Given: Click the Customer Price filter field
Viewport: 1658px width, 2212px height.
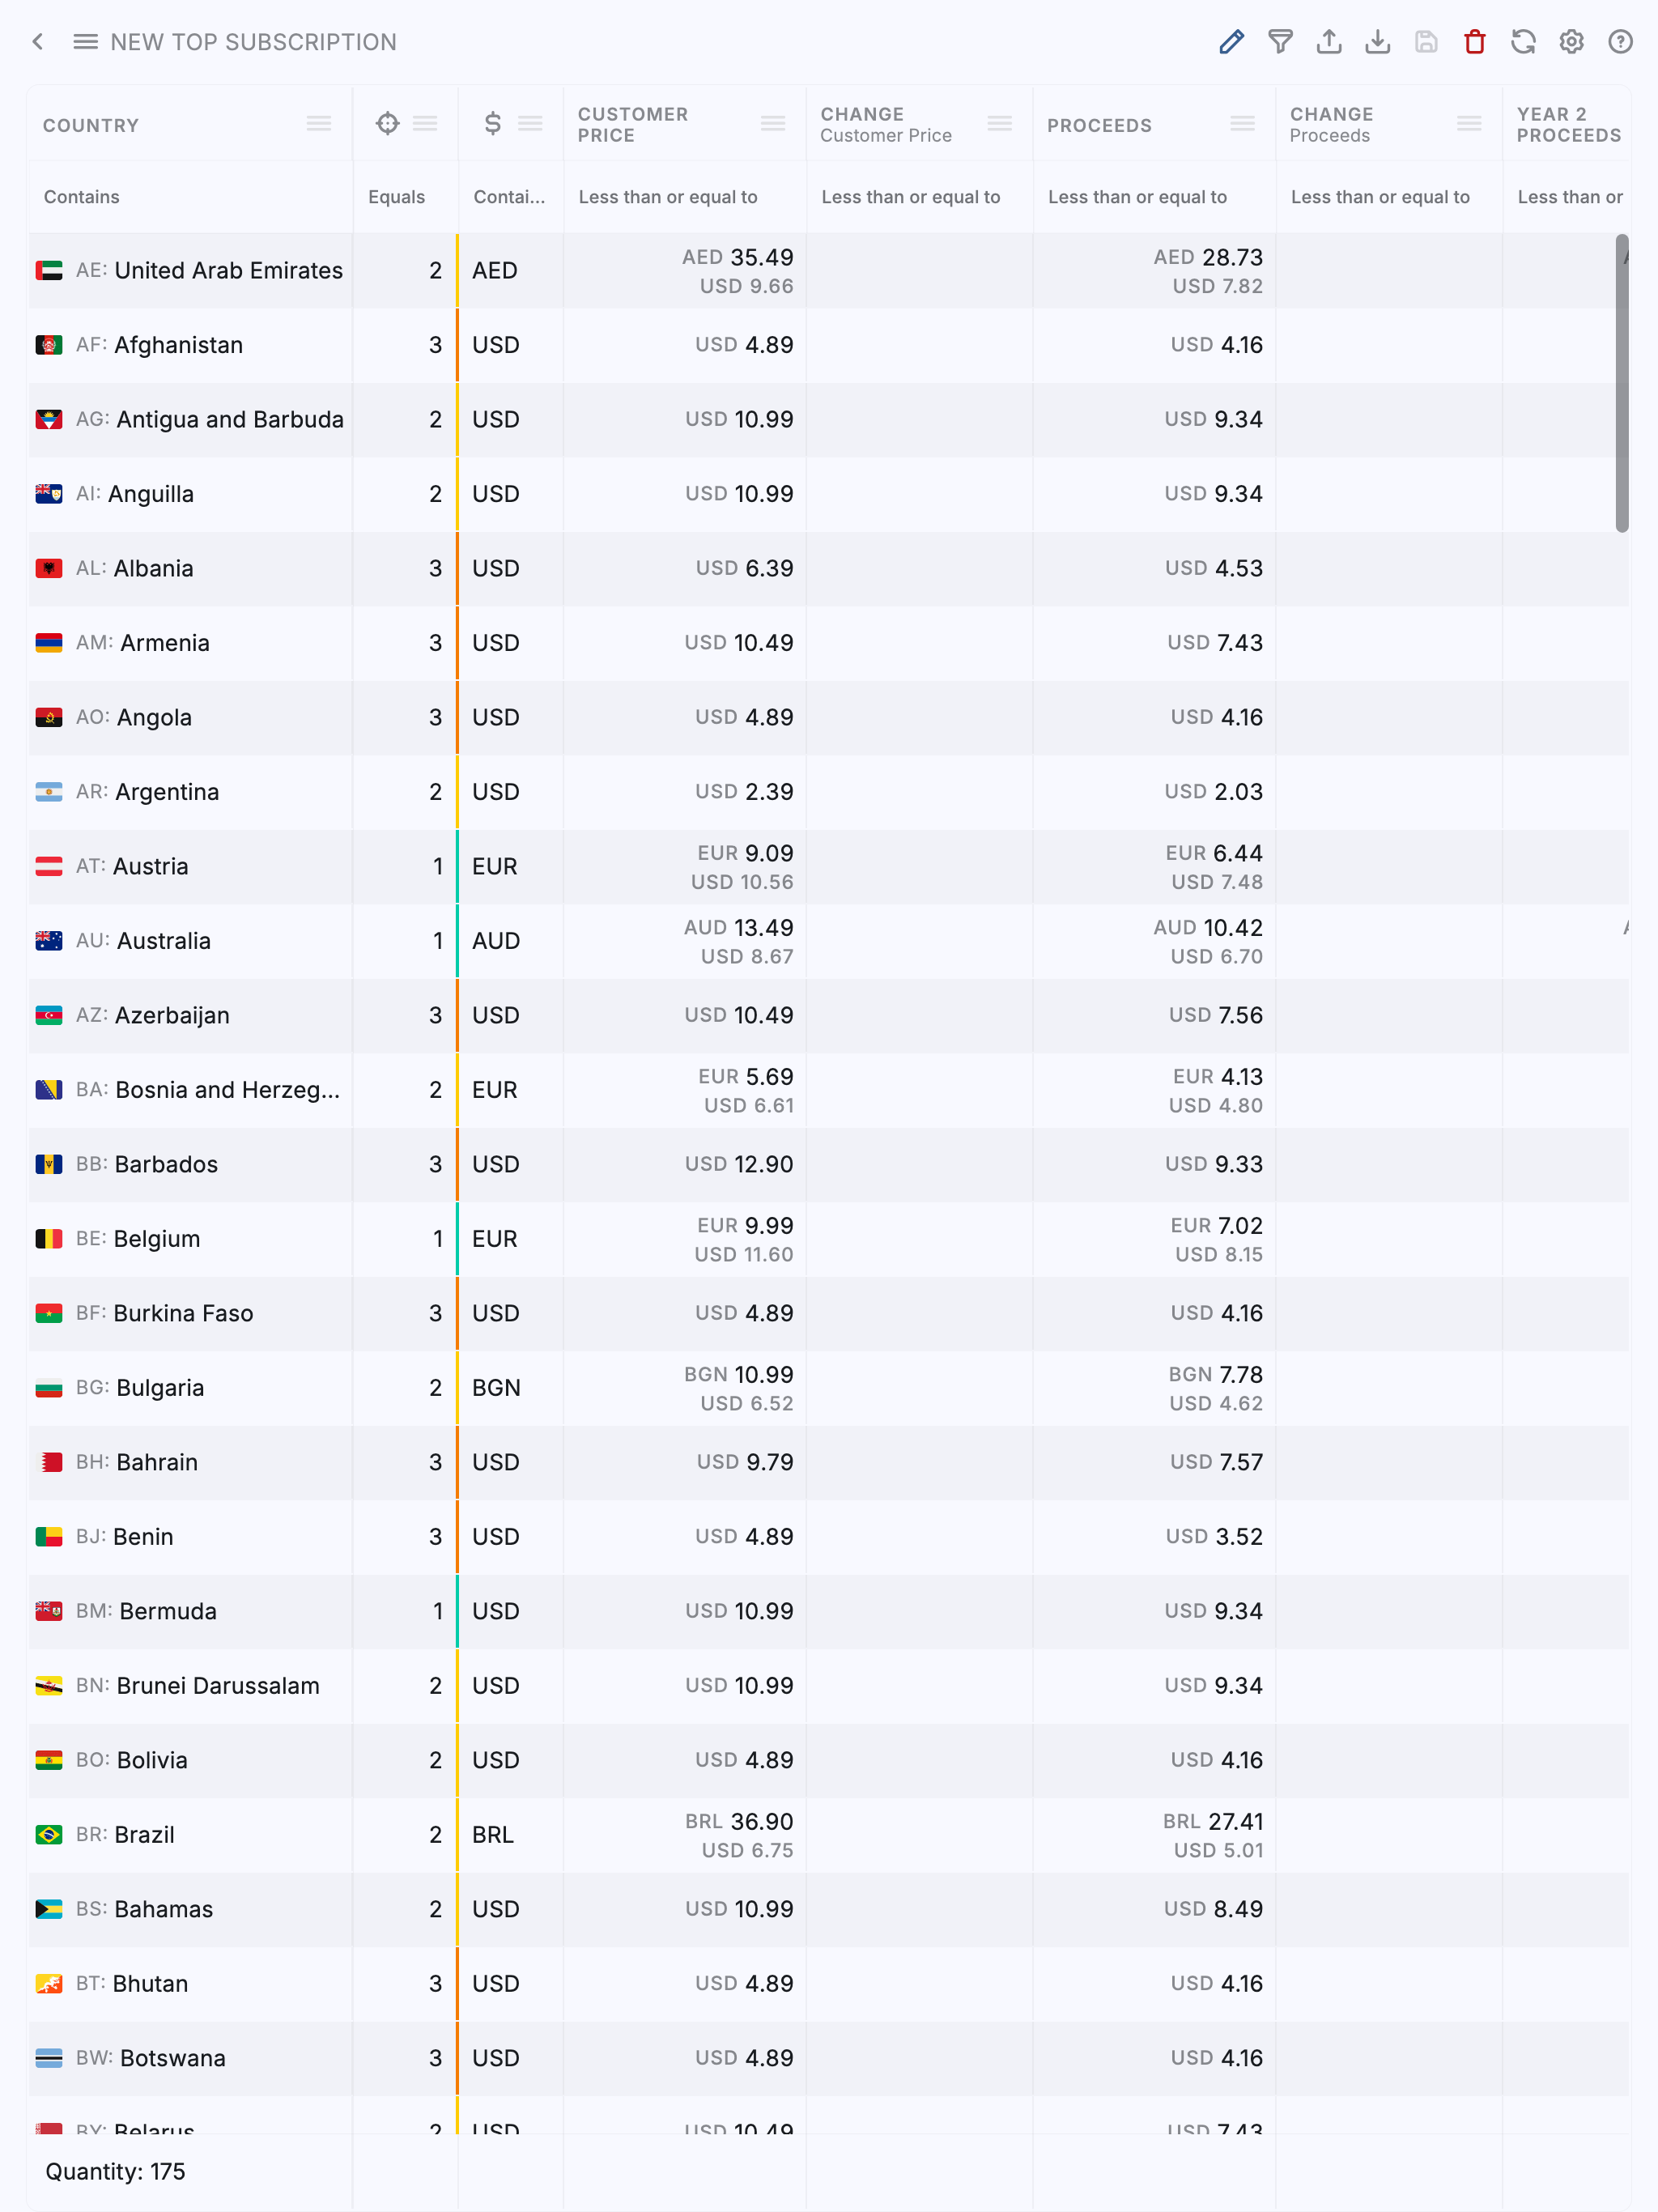Looking at the screenshot, I should pyautogui.click(x=684, y=197).
